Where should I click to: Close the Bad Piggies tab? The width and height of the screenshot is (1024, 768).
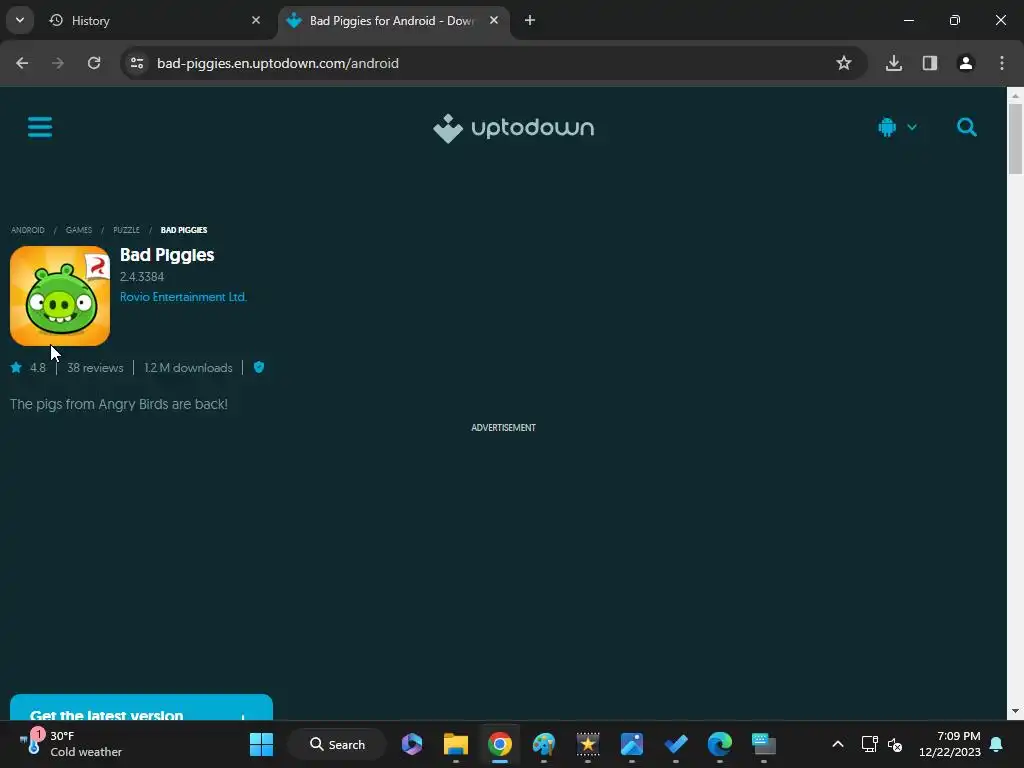click(494, 20)
